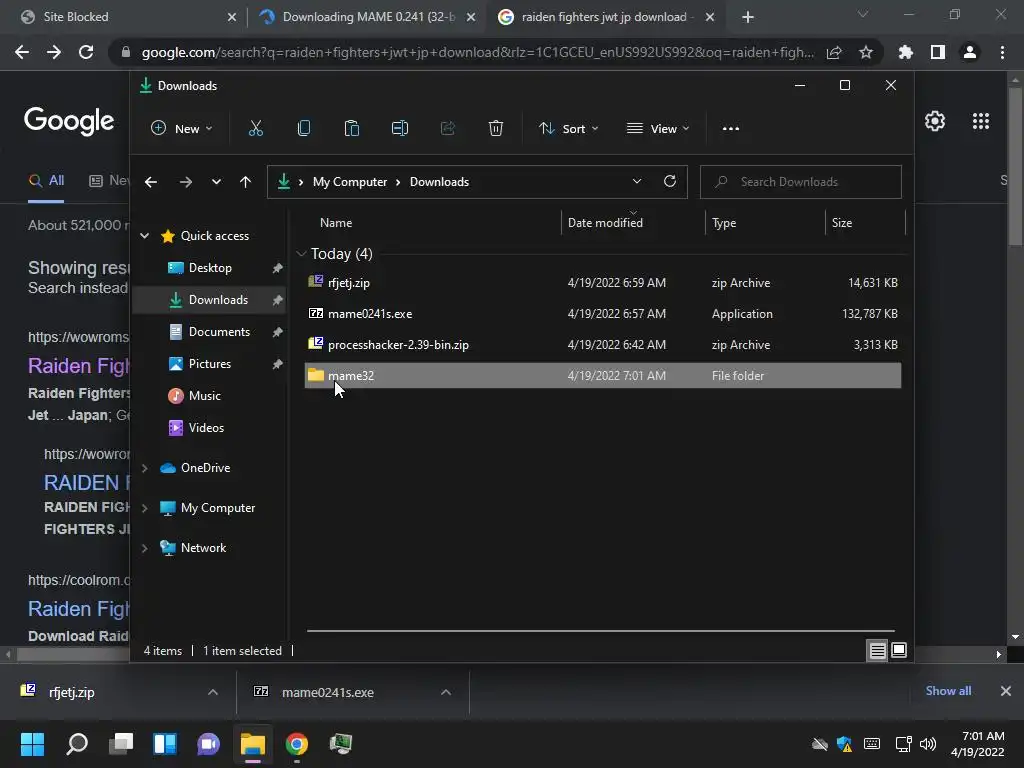Open Chrome three-dot menu
This screenshot has height=768, width=1024.
1002,52
